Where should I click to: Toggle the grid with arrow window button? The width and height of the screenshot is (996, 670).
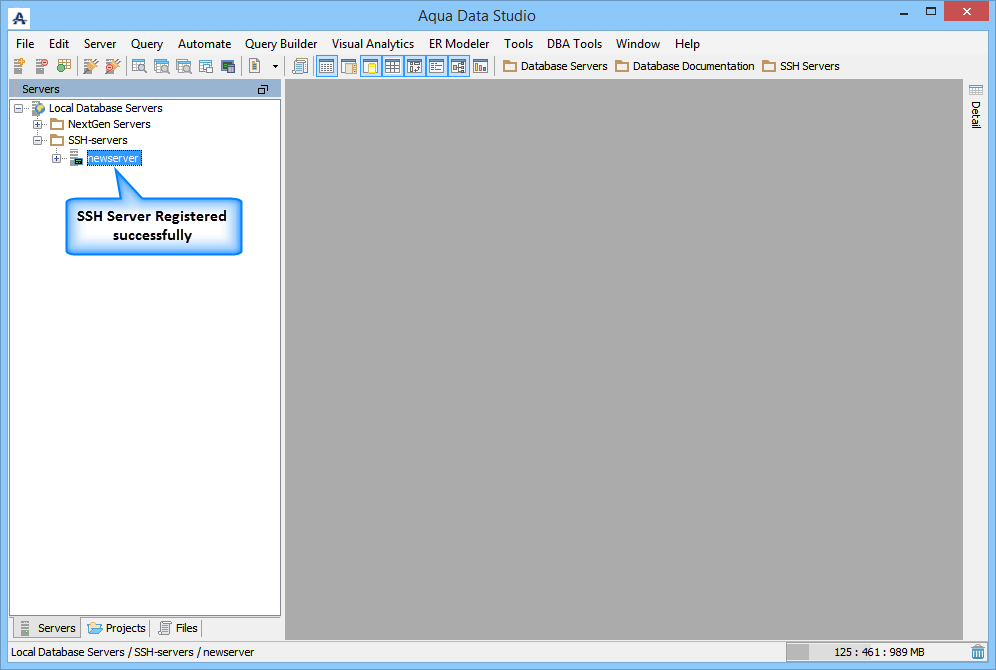pos(414,66)
